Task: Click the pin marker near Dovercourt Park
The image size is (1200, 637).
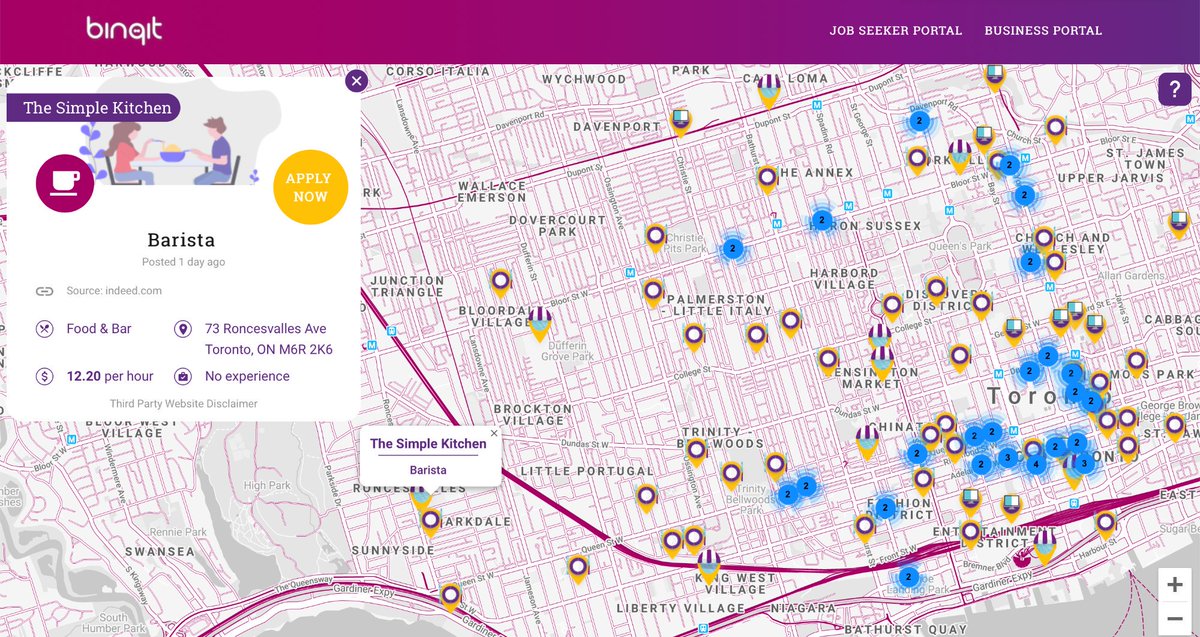Action: point(656,238)
